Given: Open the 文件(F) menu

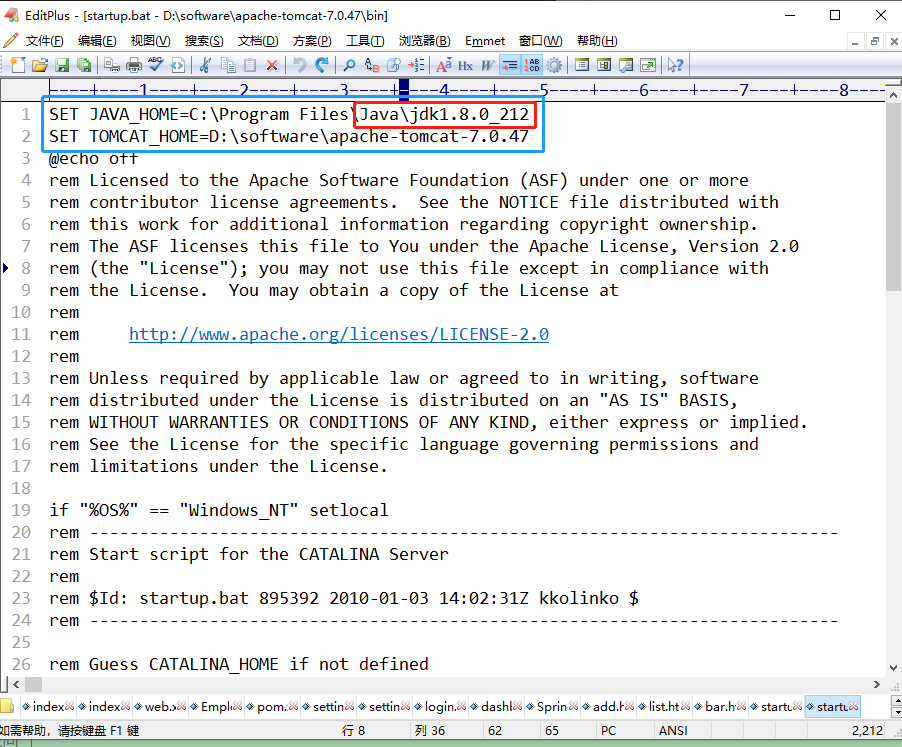Looking at the screenshot, I should point(44,41).
